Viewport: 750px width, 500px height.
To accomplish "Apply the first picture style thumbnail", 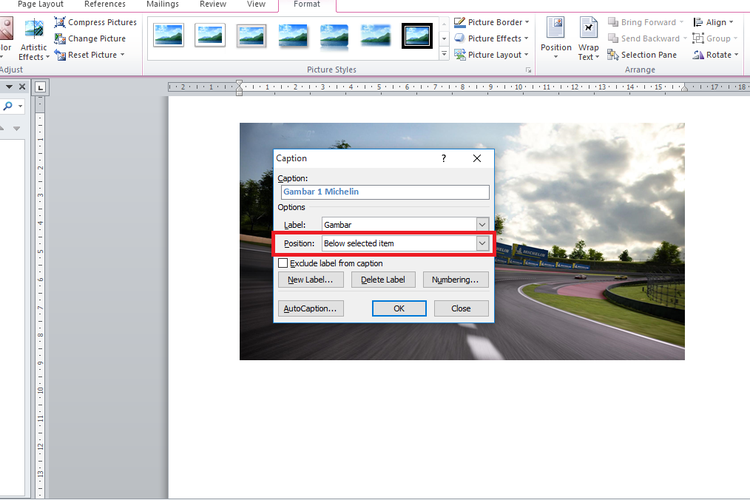I will coord(168,35).
